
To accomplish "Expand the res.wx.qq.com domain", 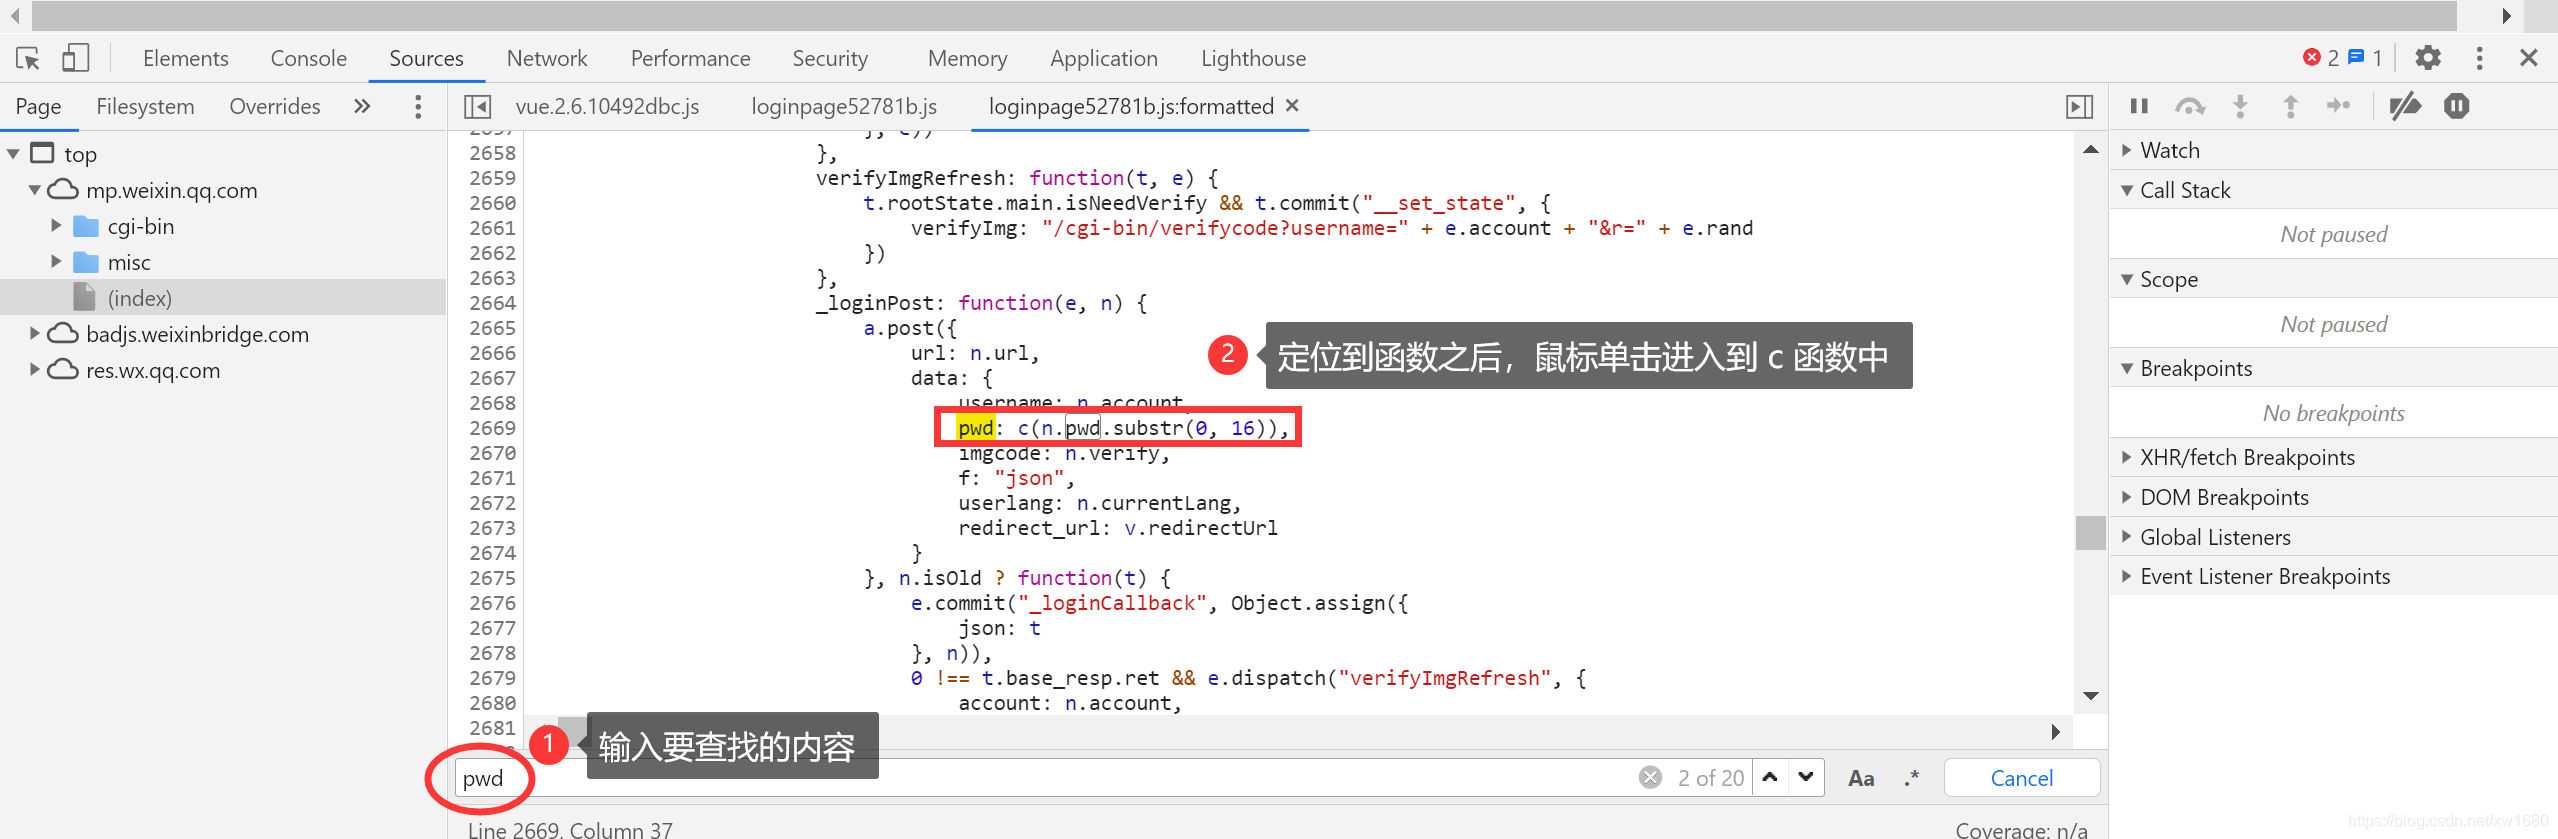I will tap(35, 369).
